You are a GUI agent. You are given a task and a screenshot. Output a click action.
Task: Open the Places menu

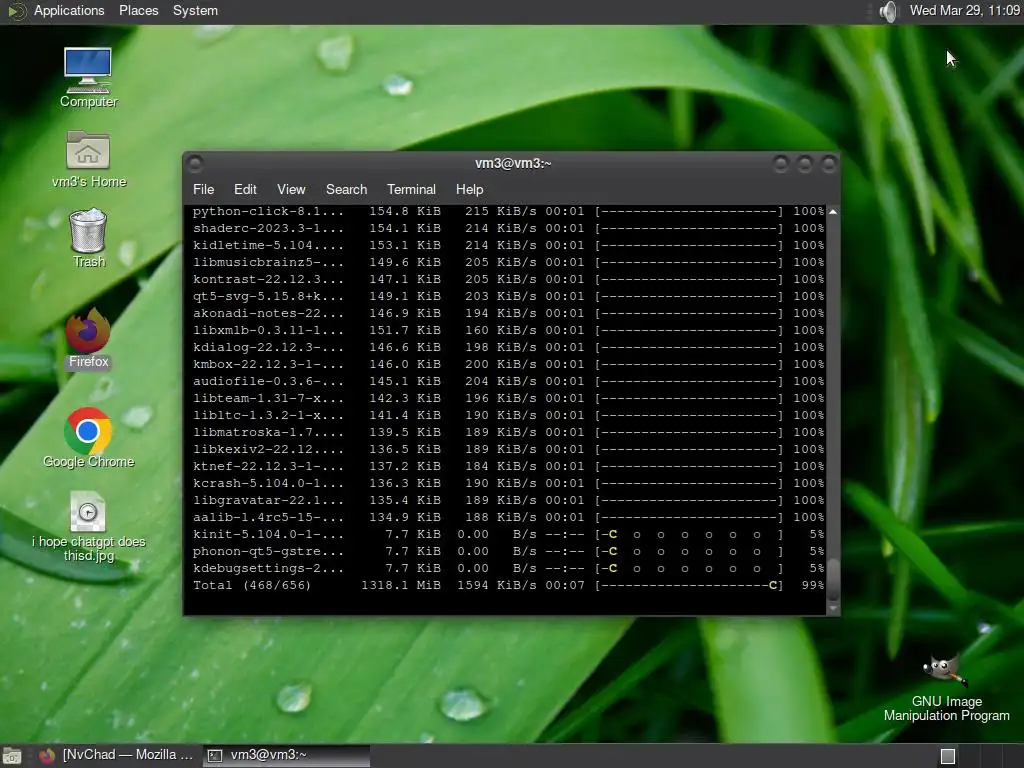138,10
